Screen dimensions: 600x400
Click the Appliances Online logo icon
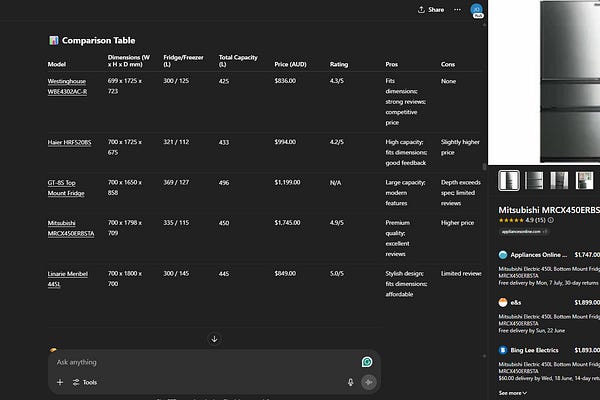tap(503, 255)
